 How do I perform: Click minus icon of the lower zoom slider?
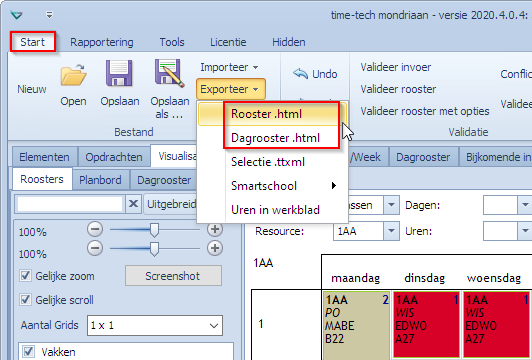[95, 248]
